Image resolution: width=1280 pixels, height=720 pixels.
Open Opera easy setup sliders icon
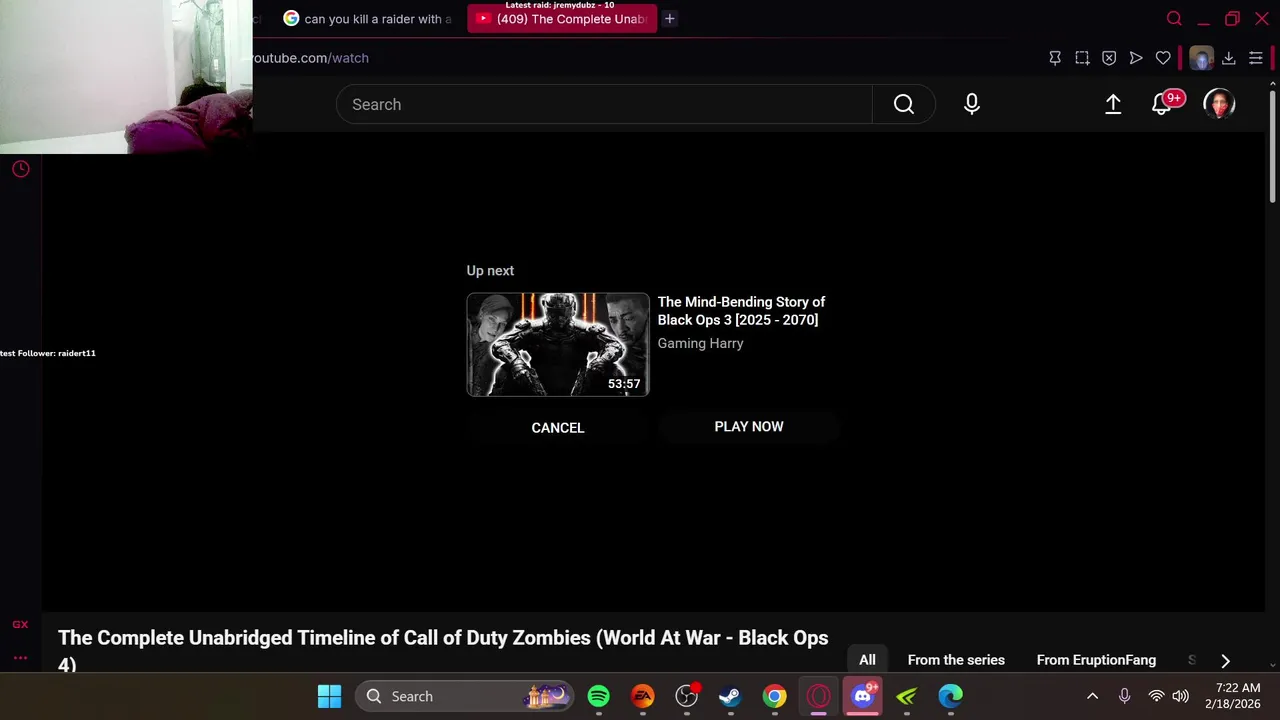pyautogui.click(x=1256, y=58)
